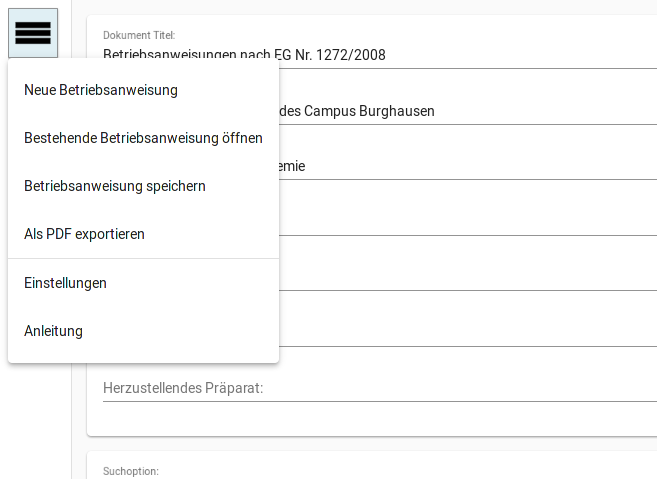Click the empty field directly above Herzustellendes Präparat
The height and width of the screenshot is (479, 657).
click(x=468, y=333)
